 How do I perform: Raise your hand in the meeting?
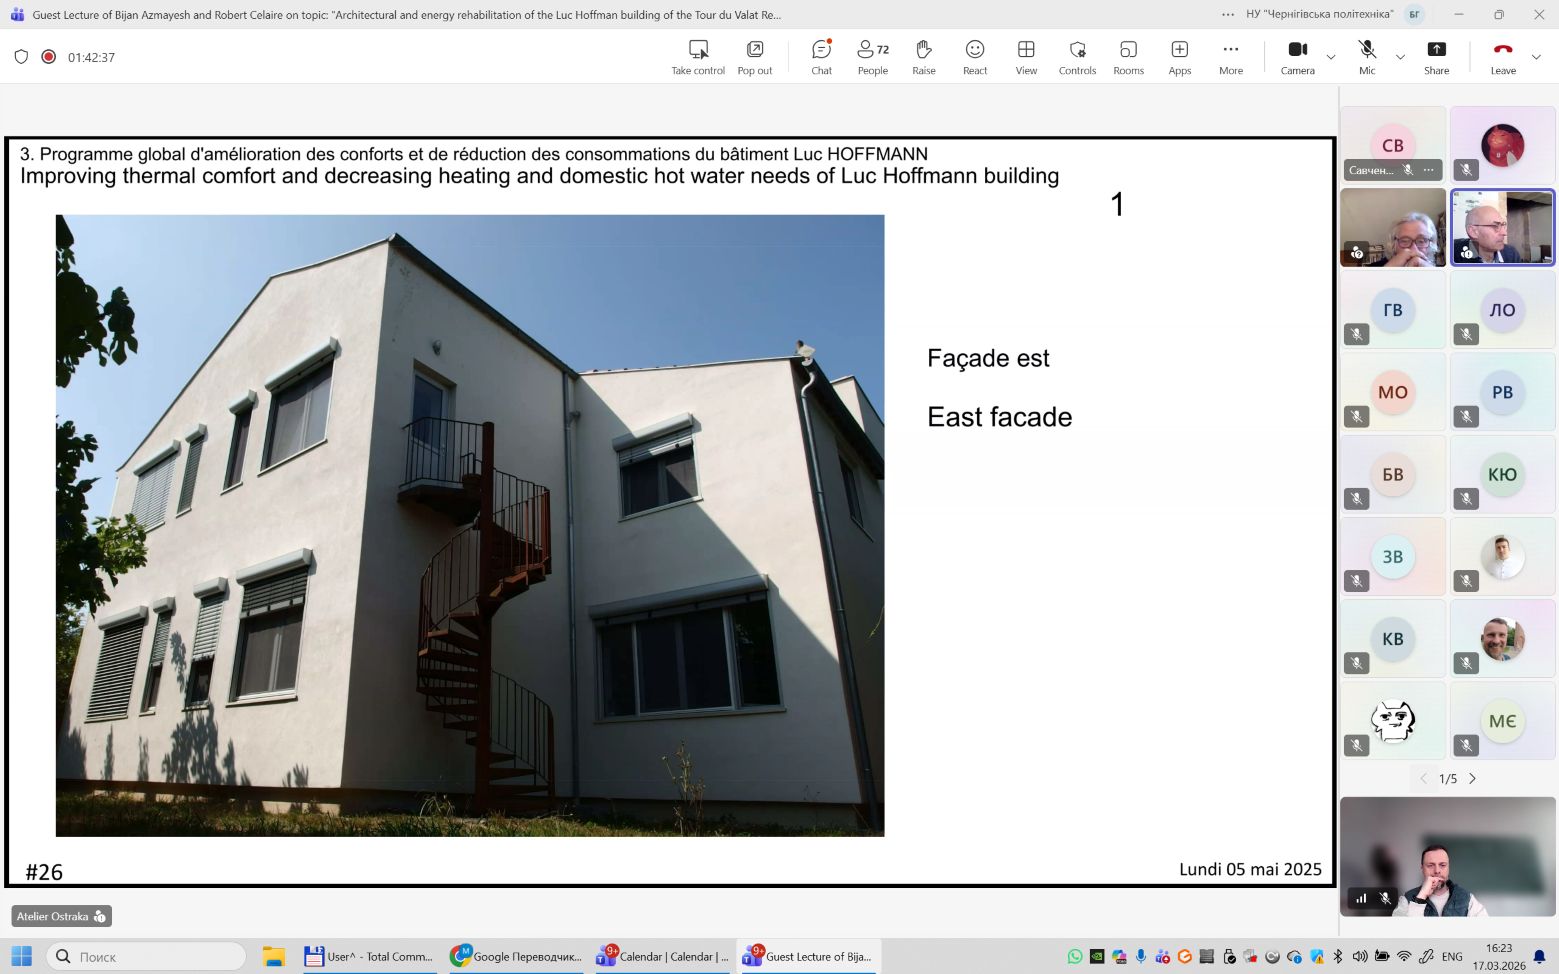point(923,57)
